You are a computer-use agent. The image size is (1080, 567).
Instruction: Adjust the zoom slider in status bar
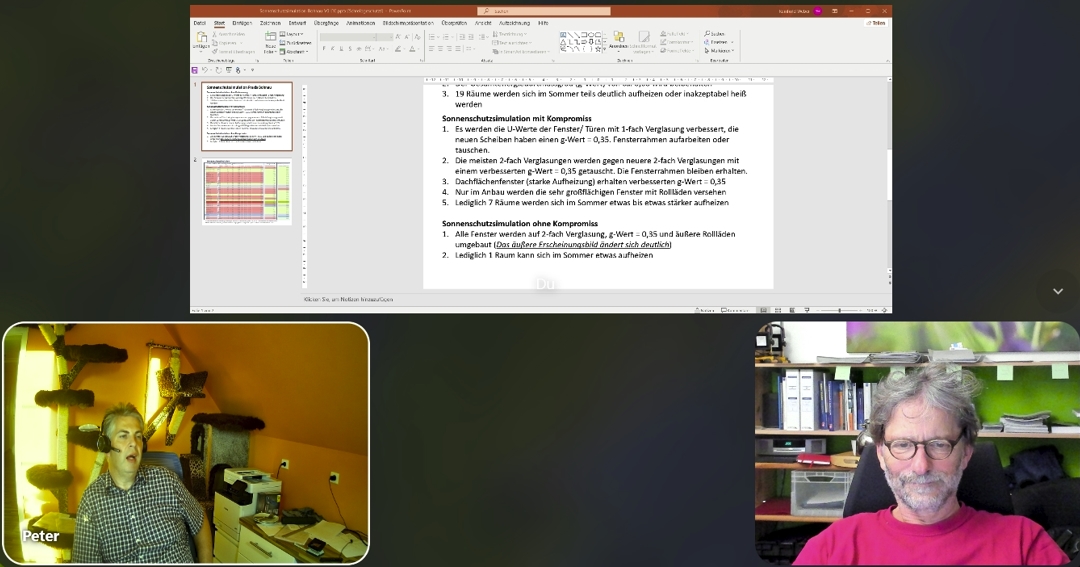tap(840, 310)
